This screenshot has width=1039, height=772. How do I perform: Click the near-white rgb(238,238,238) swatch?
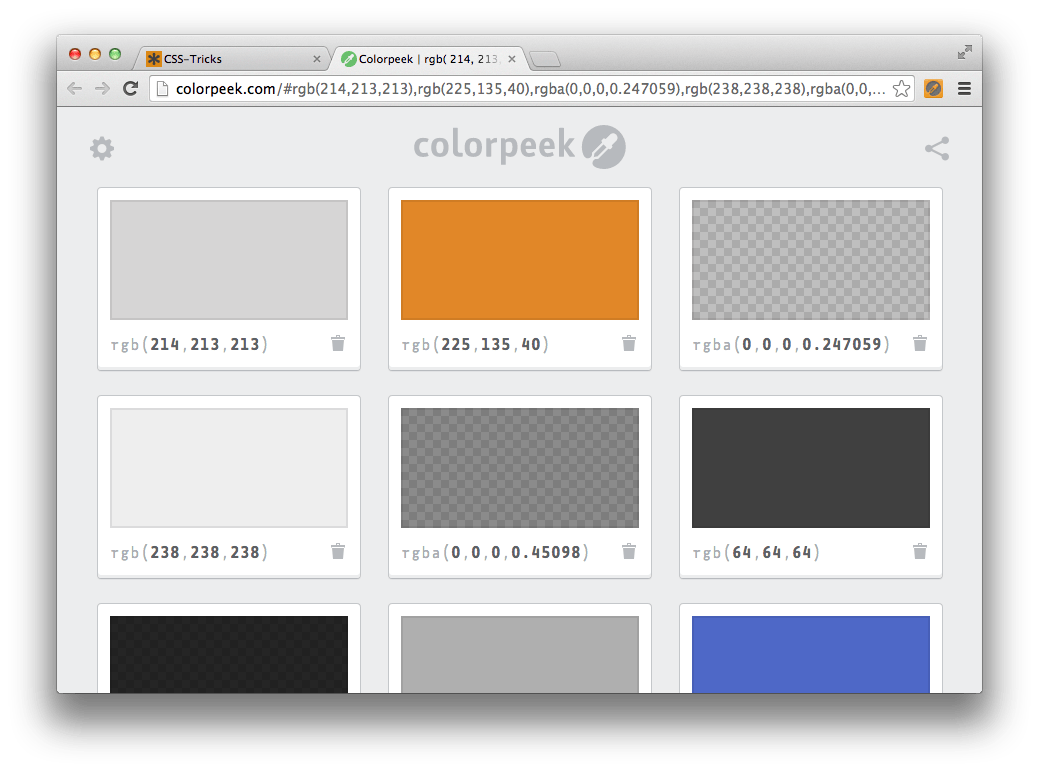[229, 468]
